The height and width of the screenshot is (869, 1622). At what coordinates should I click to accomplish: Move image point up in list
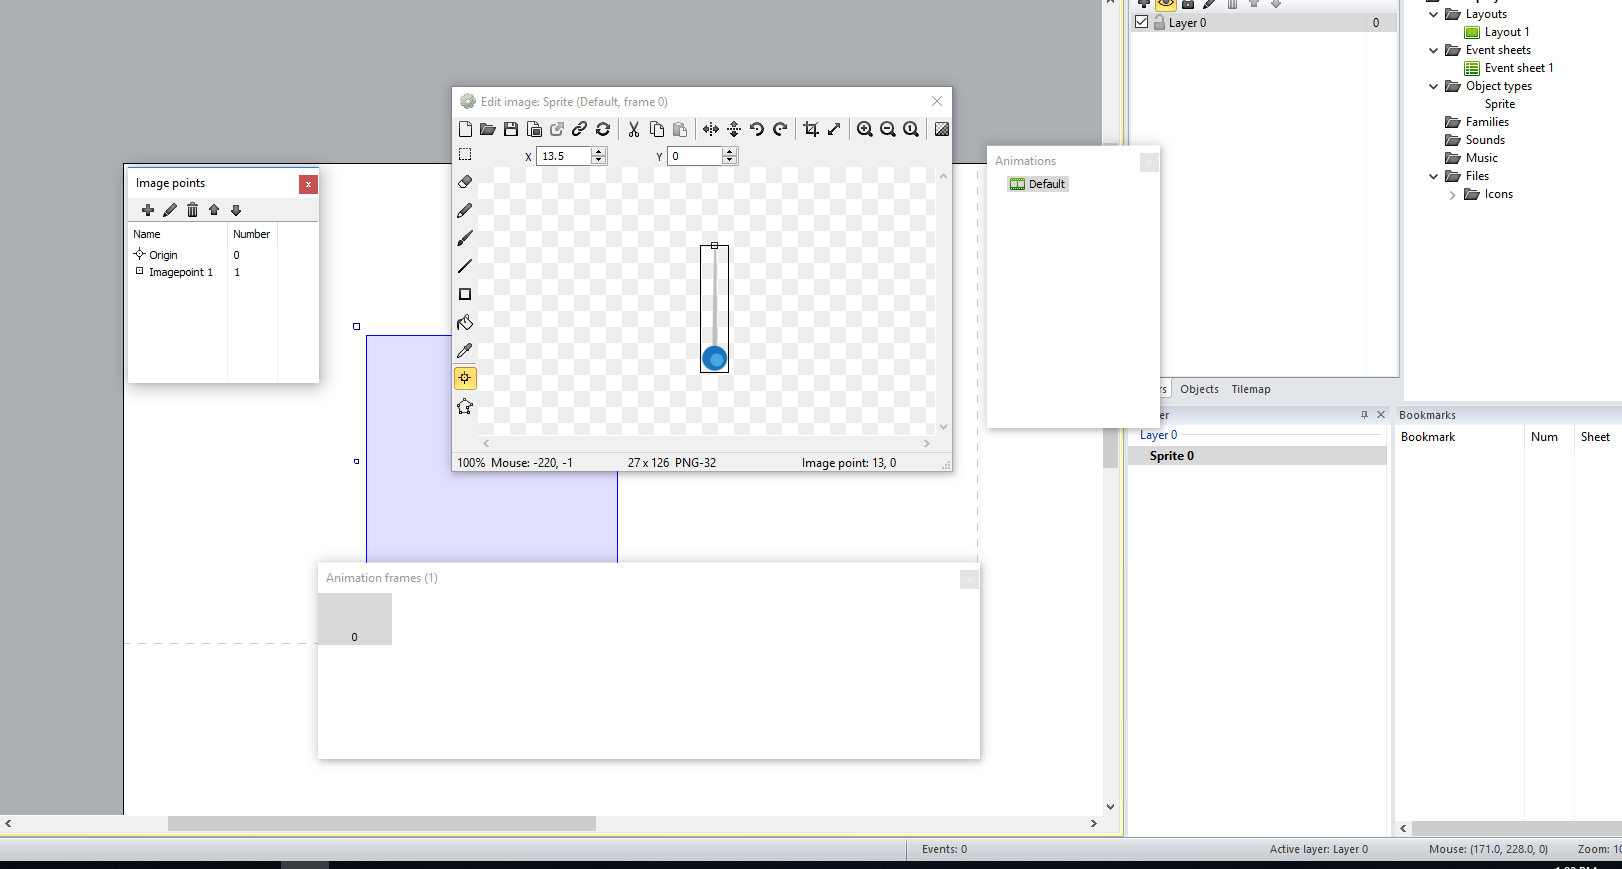(214, 210)
